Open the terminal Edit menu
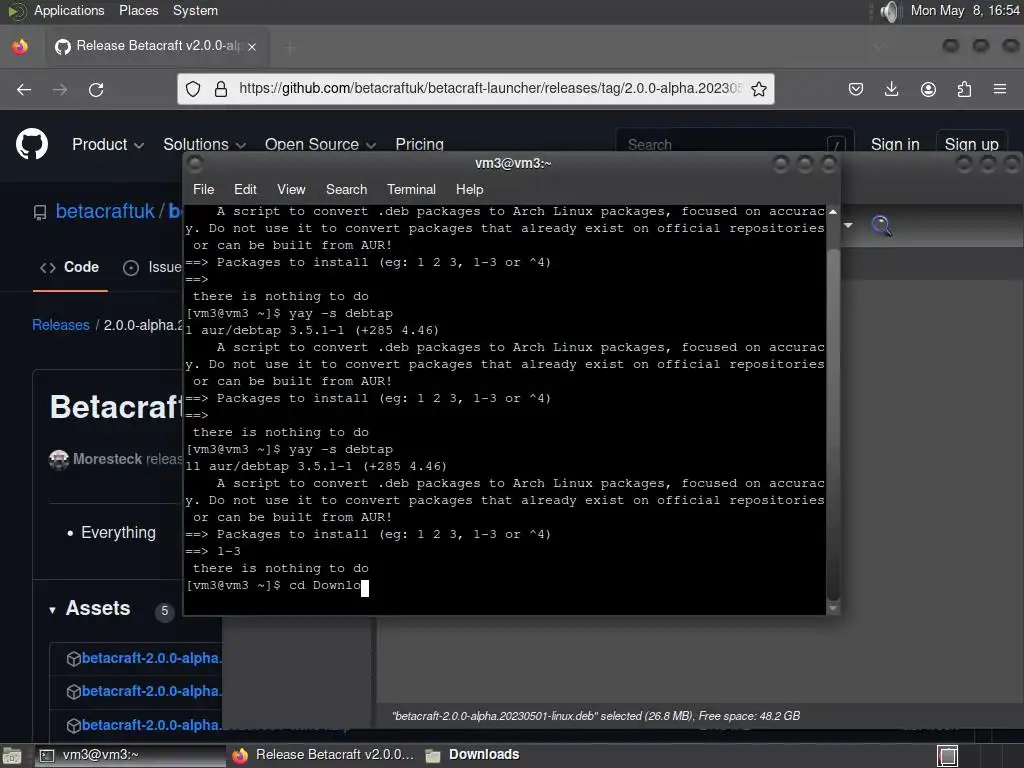 click(x=245, y=189)
